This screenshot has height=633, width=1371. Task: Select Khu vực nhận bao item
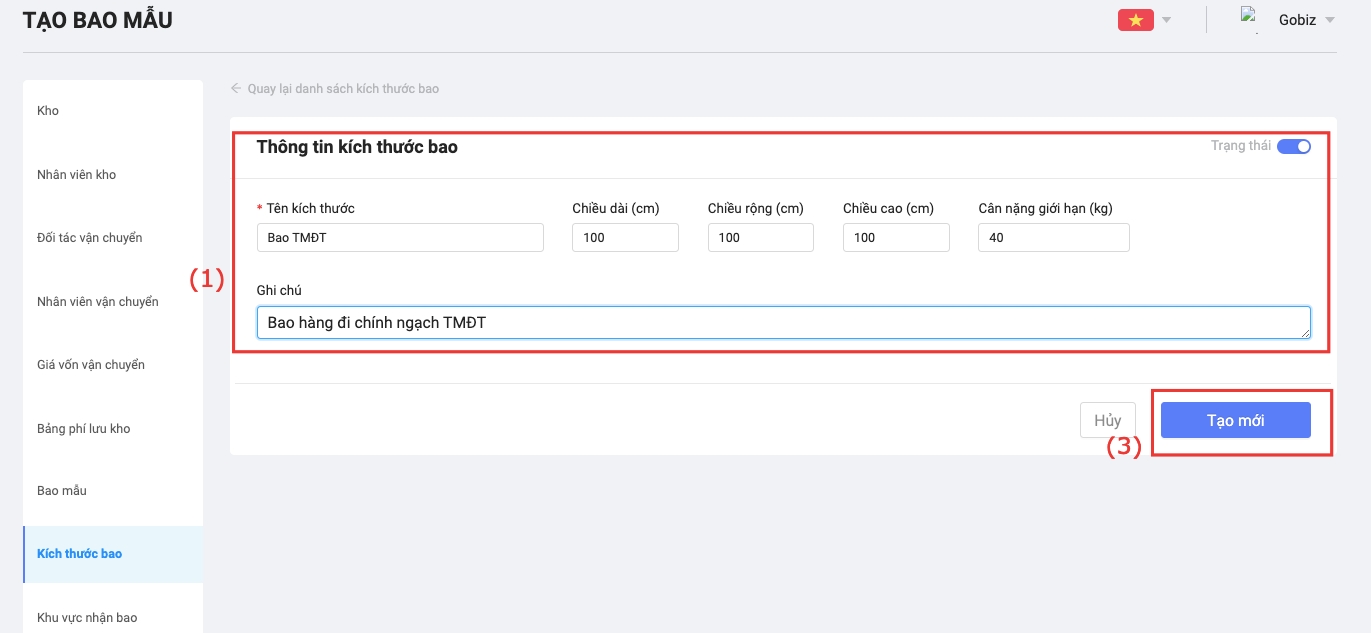point(86,618)
